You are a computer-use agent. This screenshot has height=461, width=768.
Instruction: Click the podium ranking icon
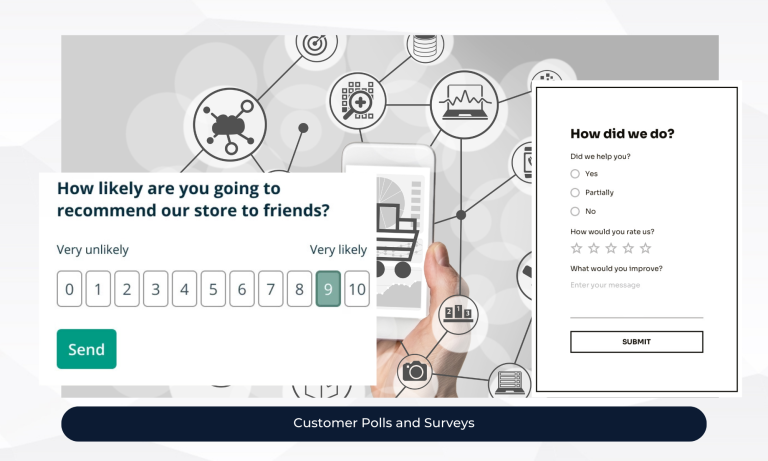pyautogui.click(x=460, y=315)
